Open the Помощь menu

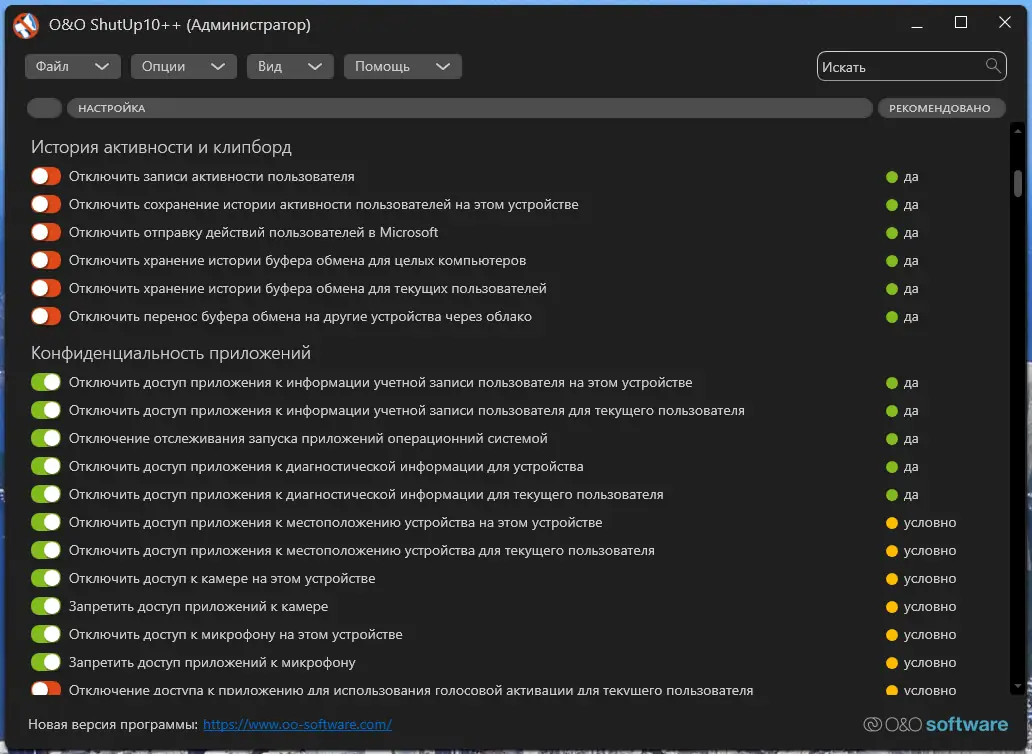tap(402, 67)
